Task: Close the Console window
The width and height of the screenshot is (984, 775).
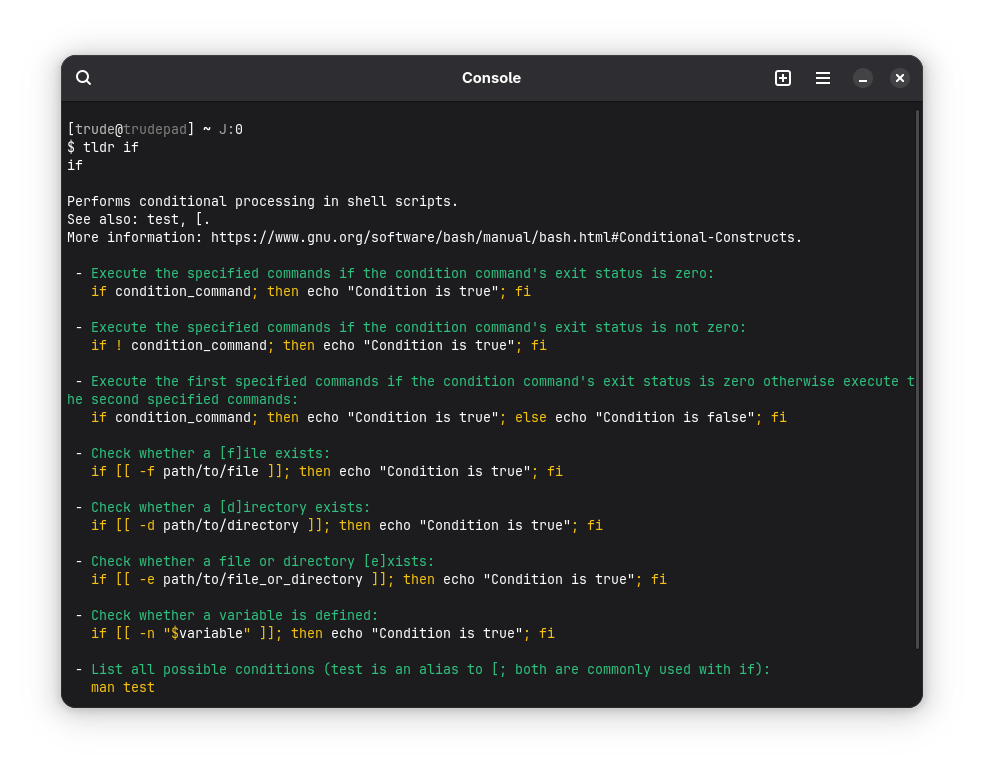Action: 900,78
